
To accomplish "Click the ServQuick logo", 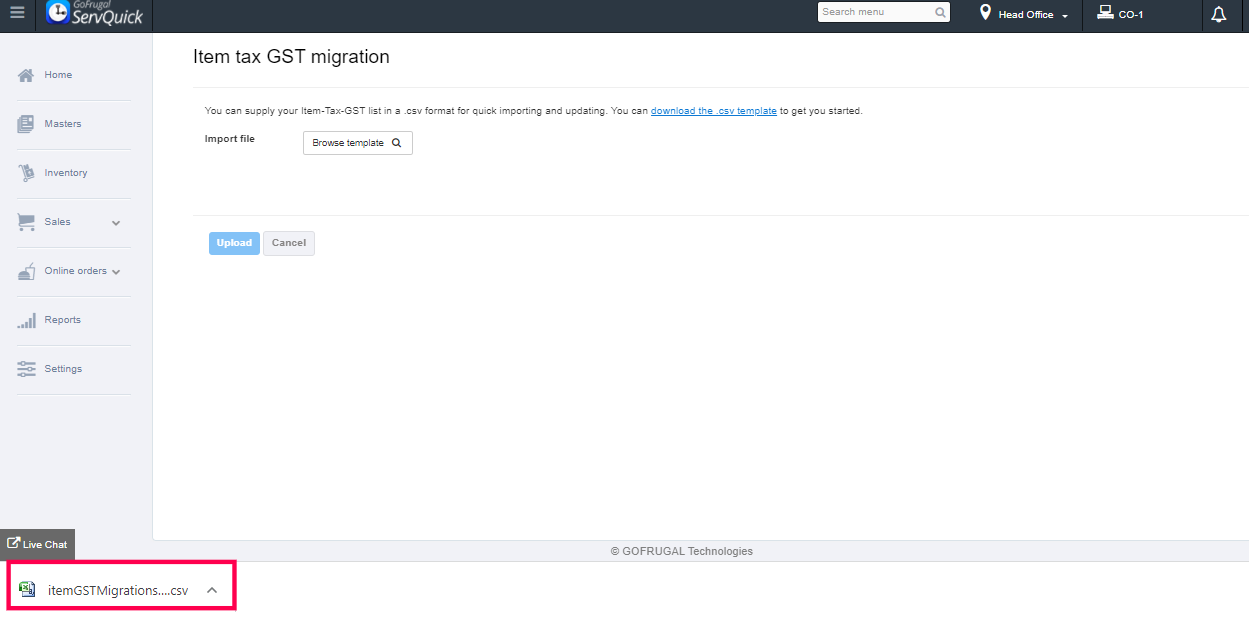I will click(95, 13).
